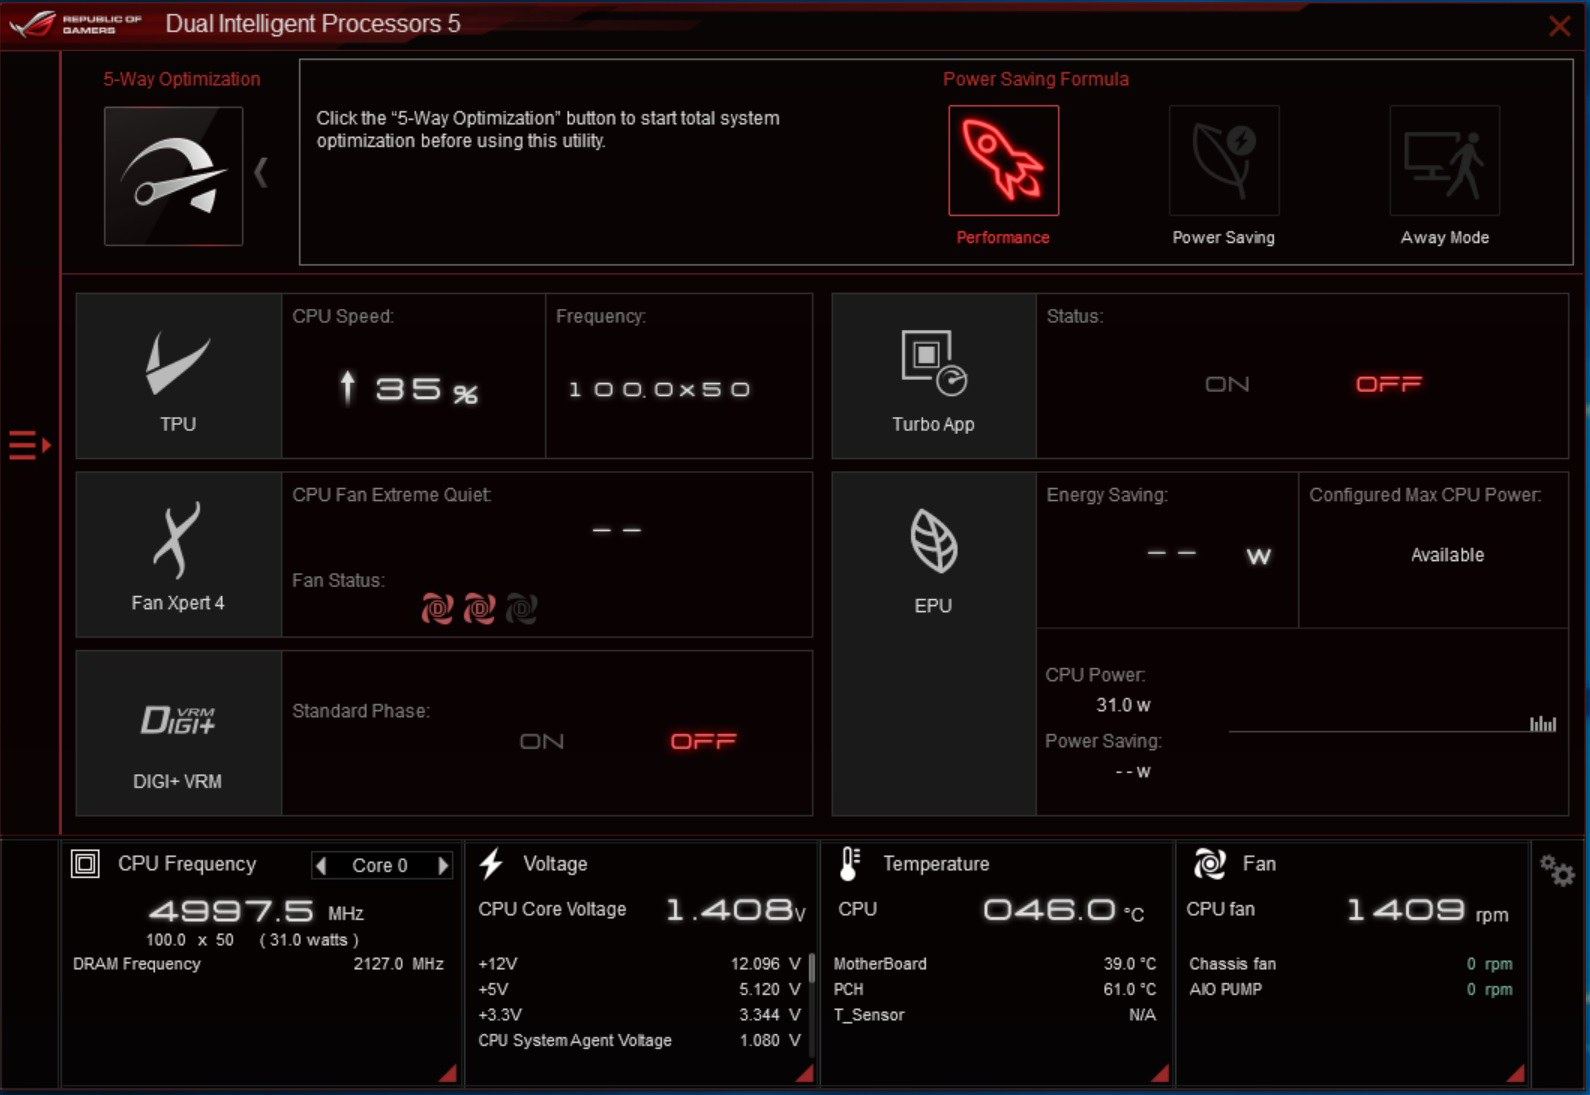
Task: Click the Performance mode label
Action: coord(1003,237)
